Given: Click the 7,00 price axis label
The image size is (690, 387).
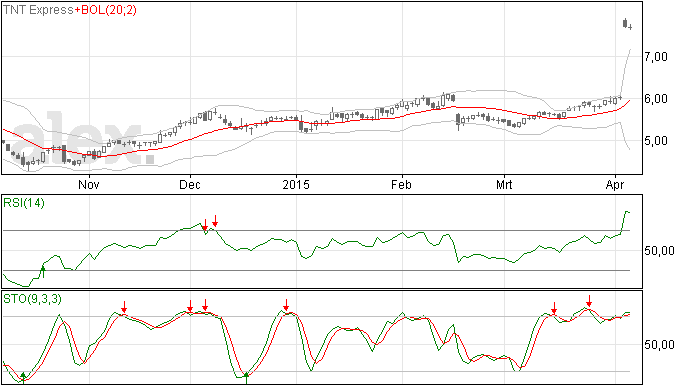Looking at the screenshot, I should pos(656,57).
